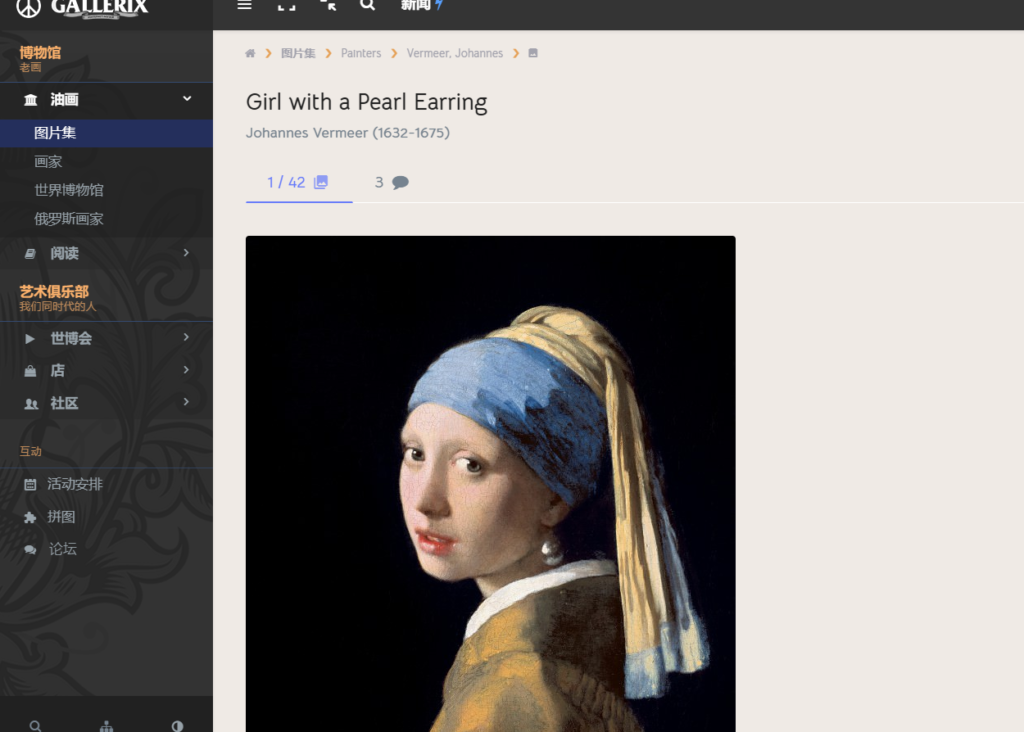
Task: Expand the 世博会 section arrow
Action: pyautogui.click(x=186, y=337)
